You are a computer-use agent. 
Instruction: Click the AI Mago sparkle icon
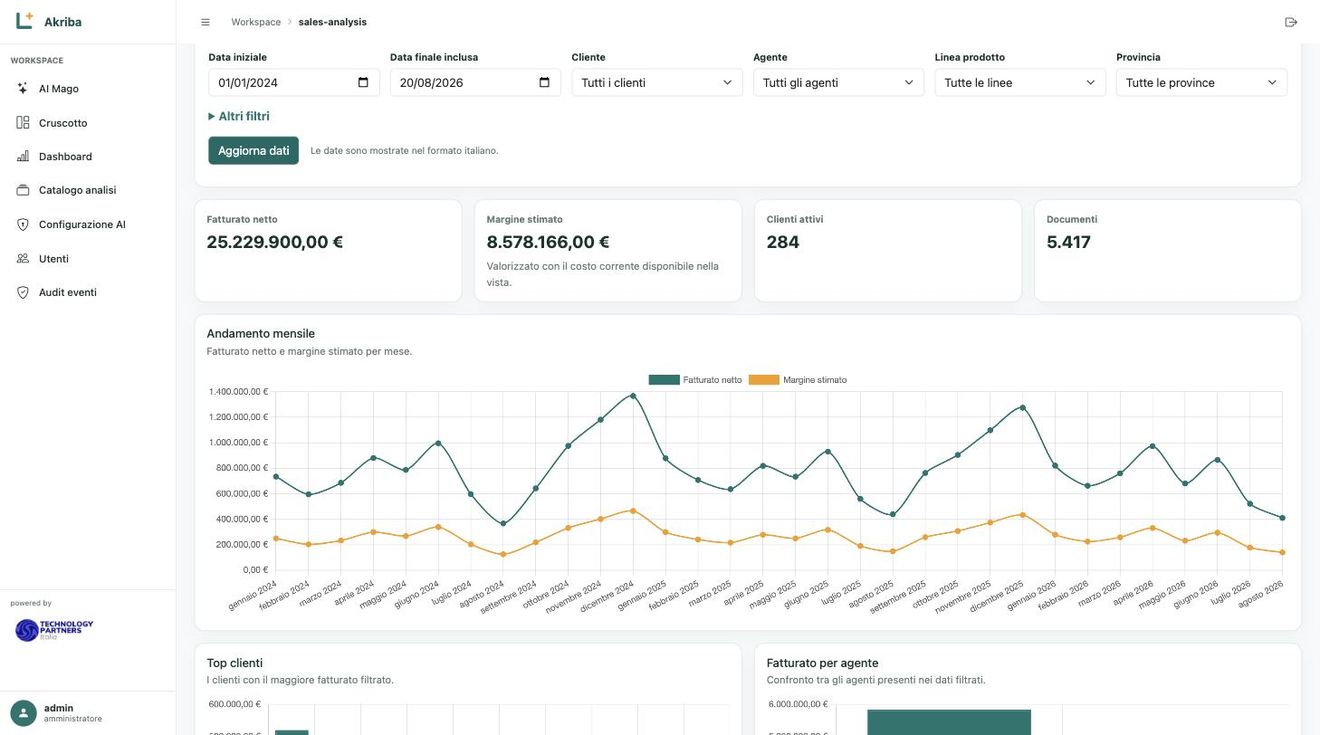(x=22, y=88)
